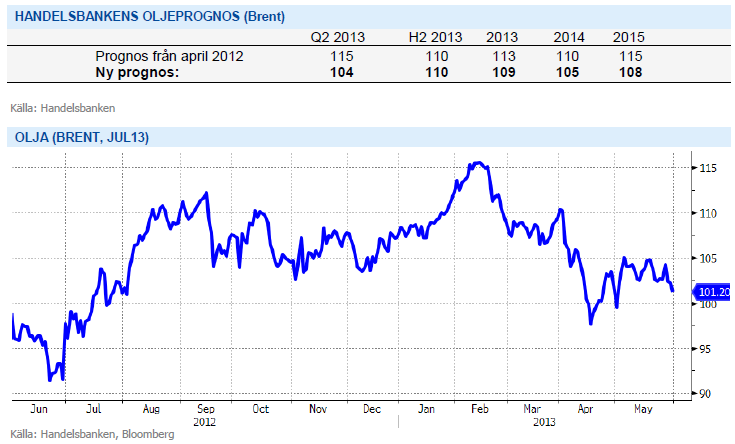Viewport: 735px width, 444px height.
Task: Click the 95 tick on price axis
Action: pos(706,349)
